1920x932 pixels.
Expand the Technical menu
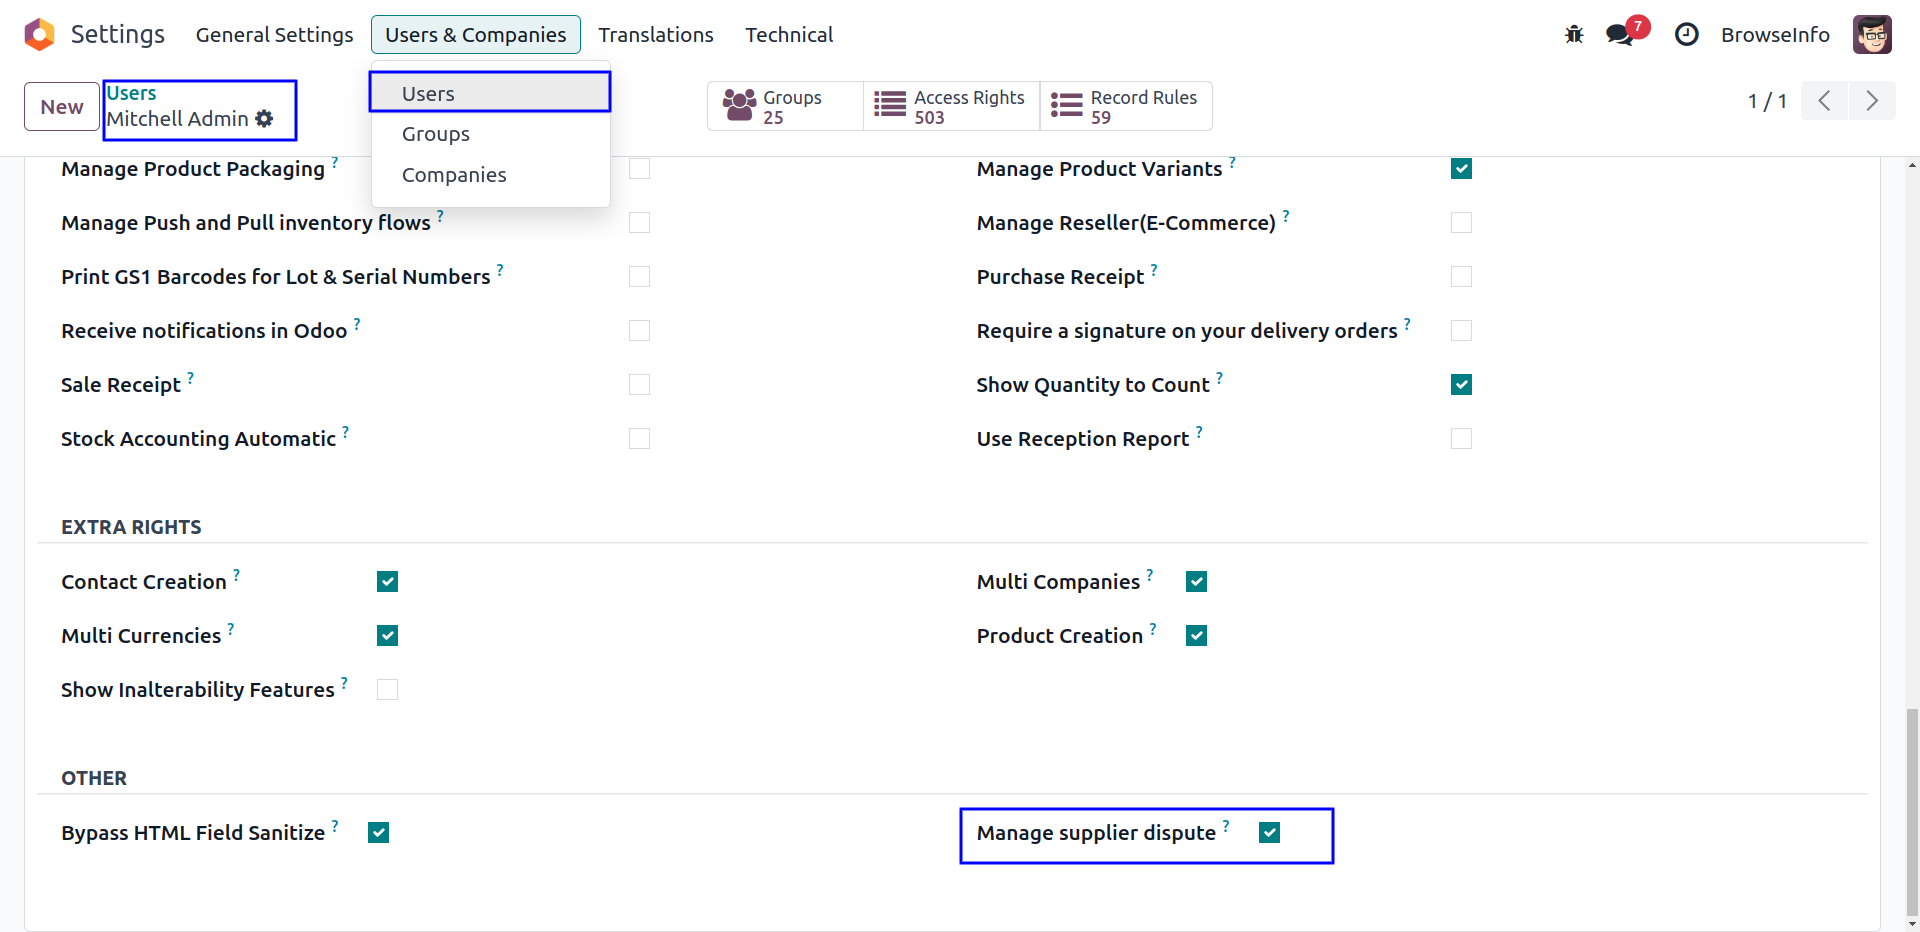(788, 35)
